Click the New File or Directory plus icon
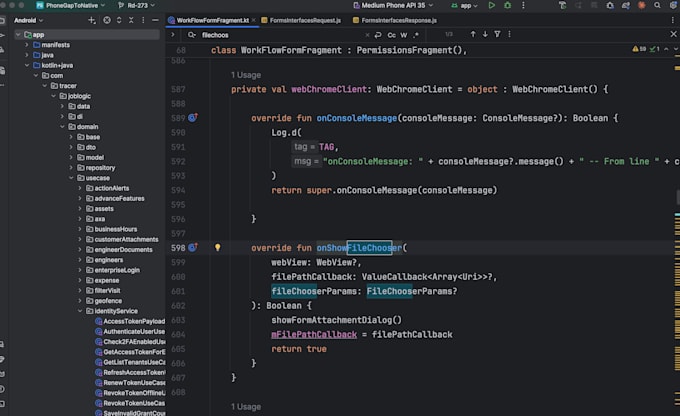Image resolution: width=680 pixels, height=416 pixels. tap(92, 20)
